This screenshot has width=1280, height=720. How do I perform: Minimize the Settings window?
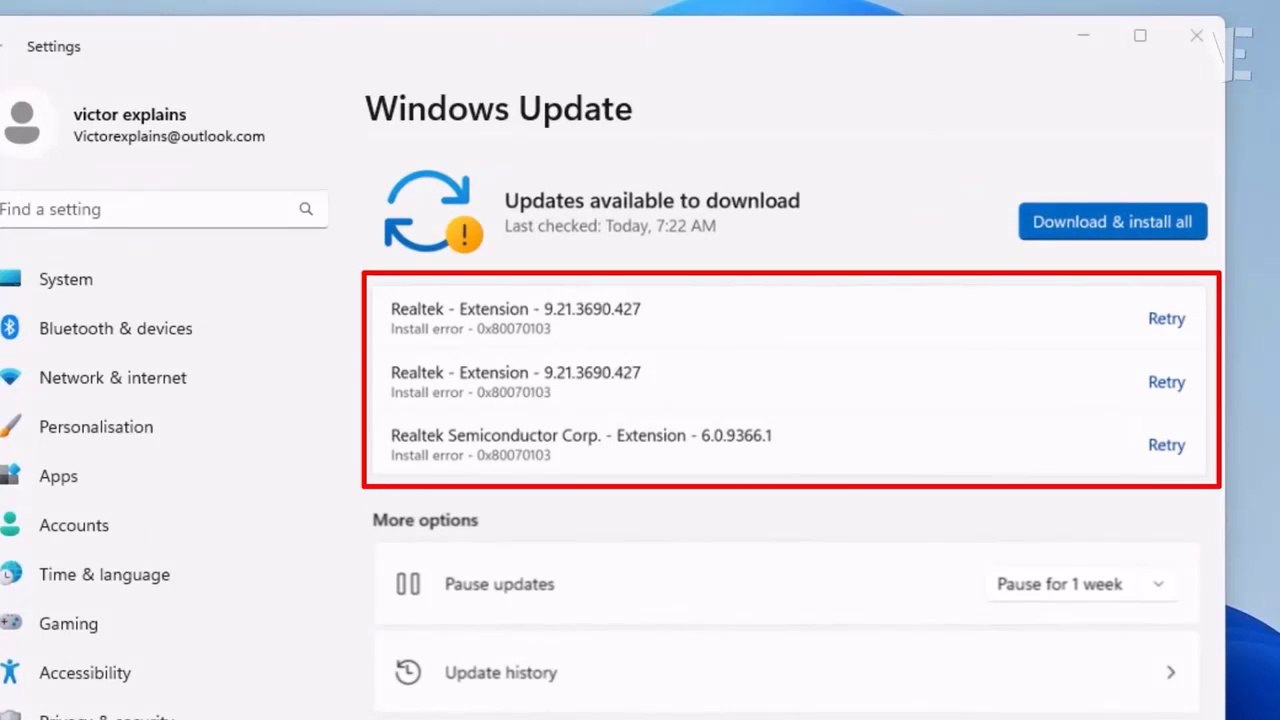pyautogui.click(x=1083, y=36)
